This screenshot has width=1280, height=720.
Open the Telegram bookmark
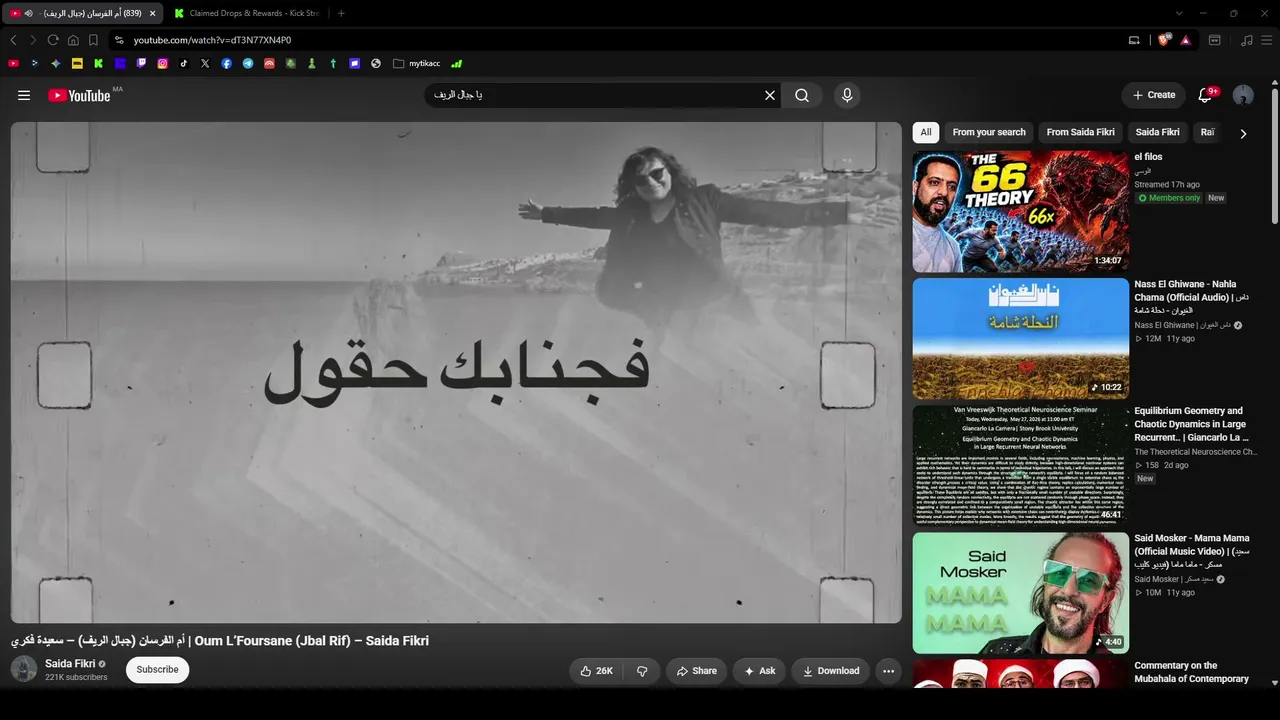(x=248, y=63)
